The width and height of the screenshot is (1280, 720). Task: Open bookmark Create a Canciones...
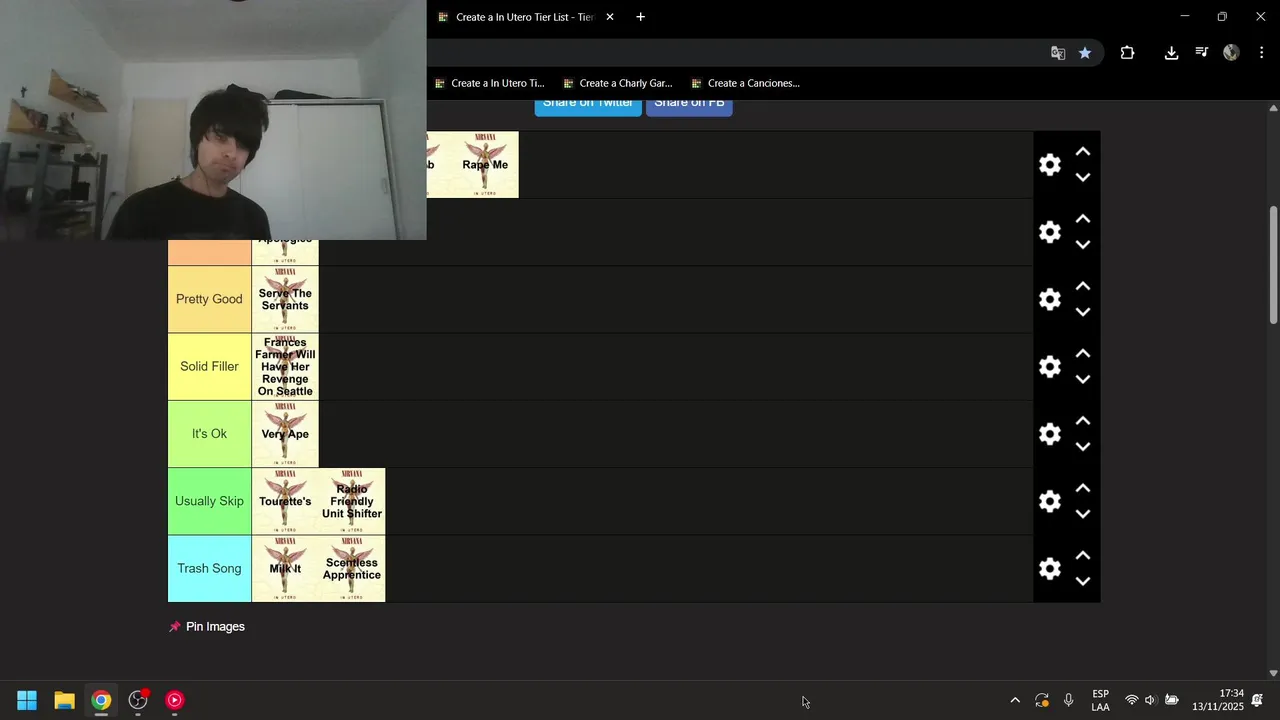[745, 83]
